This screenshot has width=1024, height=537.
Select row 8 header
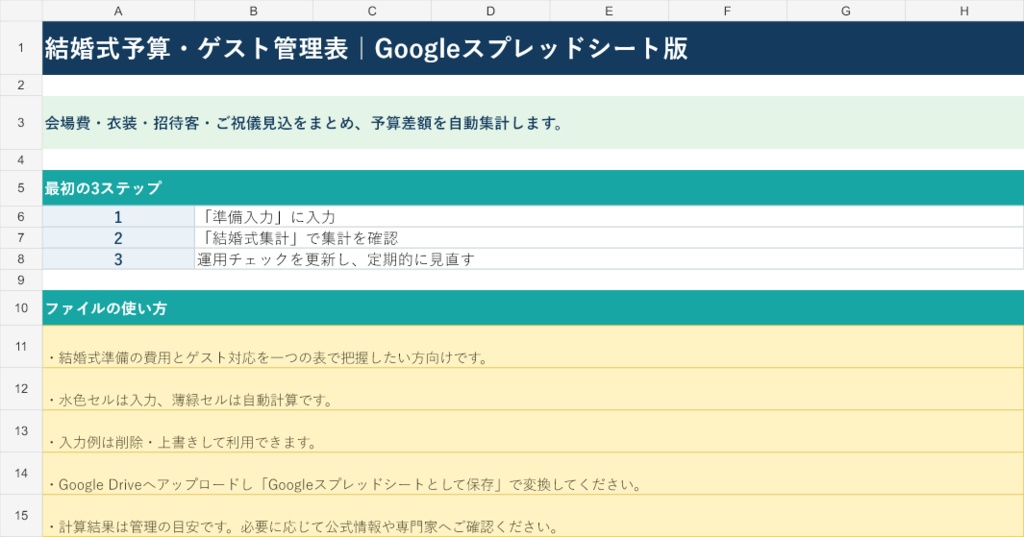click(21, 259)
